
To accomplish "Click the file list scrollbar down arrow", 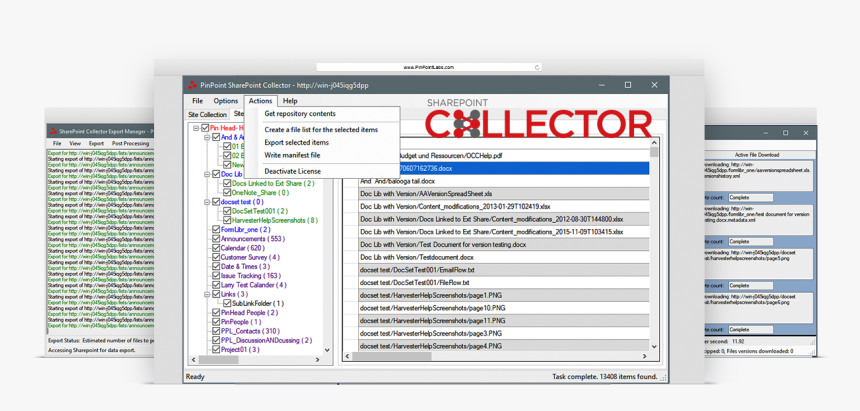I will [655, 347].
